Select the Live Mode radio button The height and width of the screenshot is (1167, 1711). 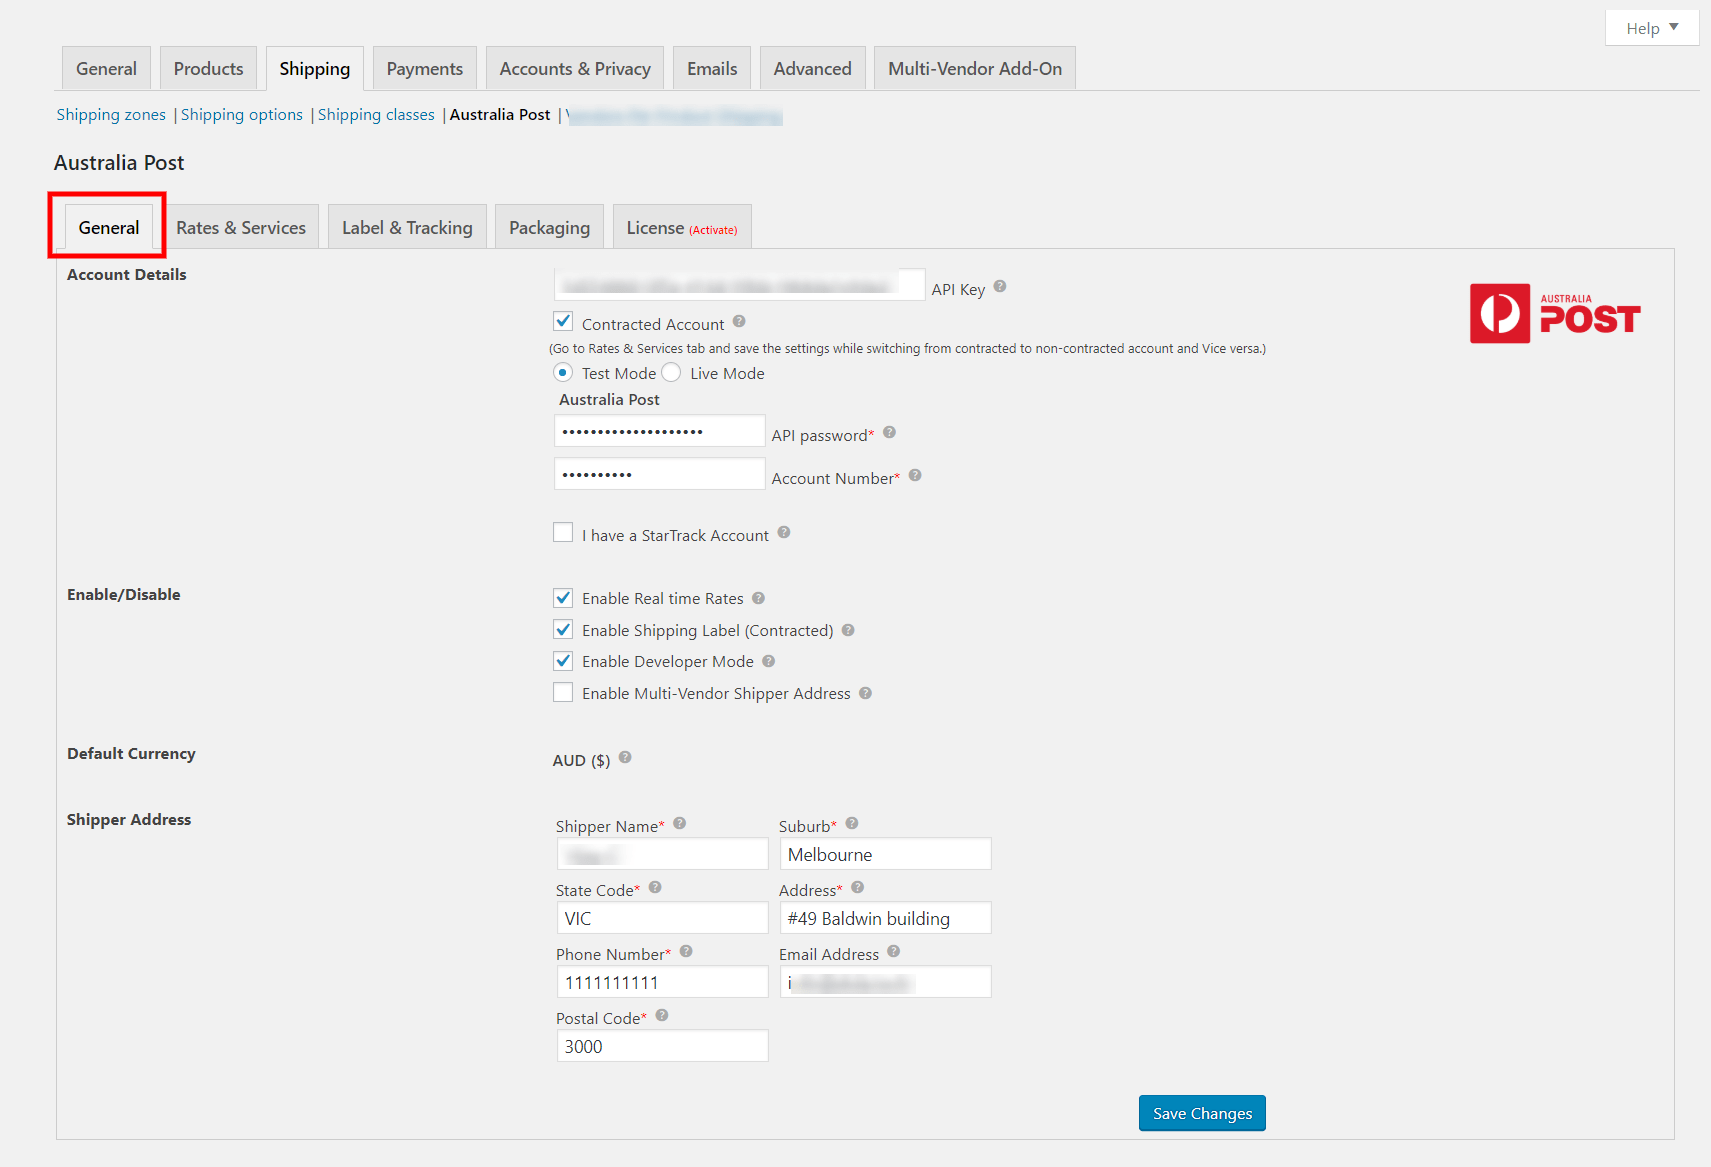coord(671,372)
